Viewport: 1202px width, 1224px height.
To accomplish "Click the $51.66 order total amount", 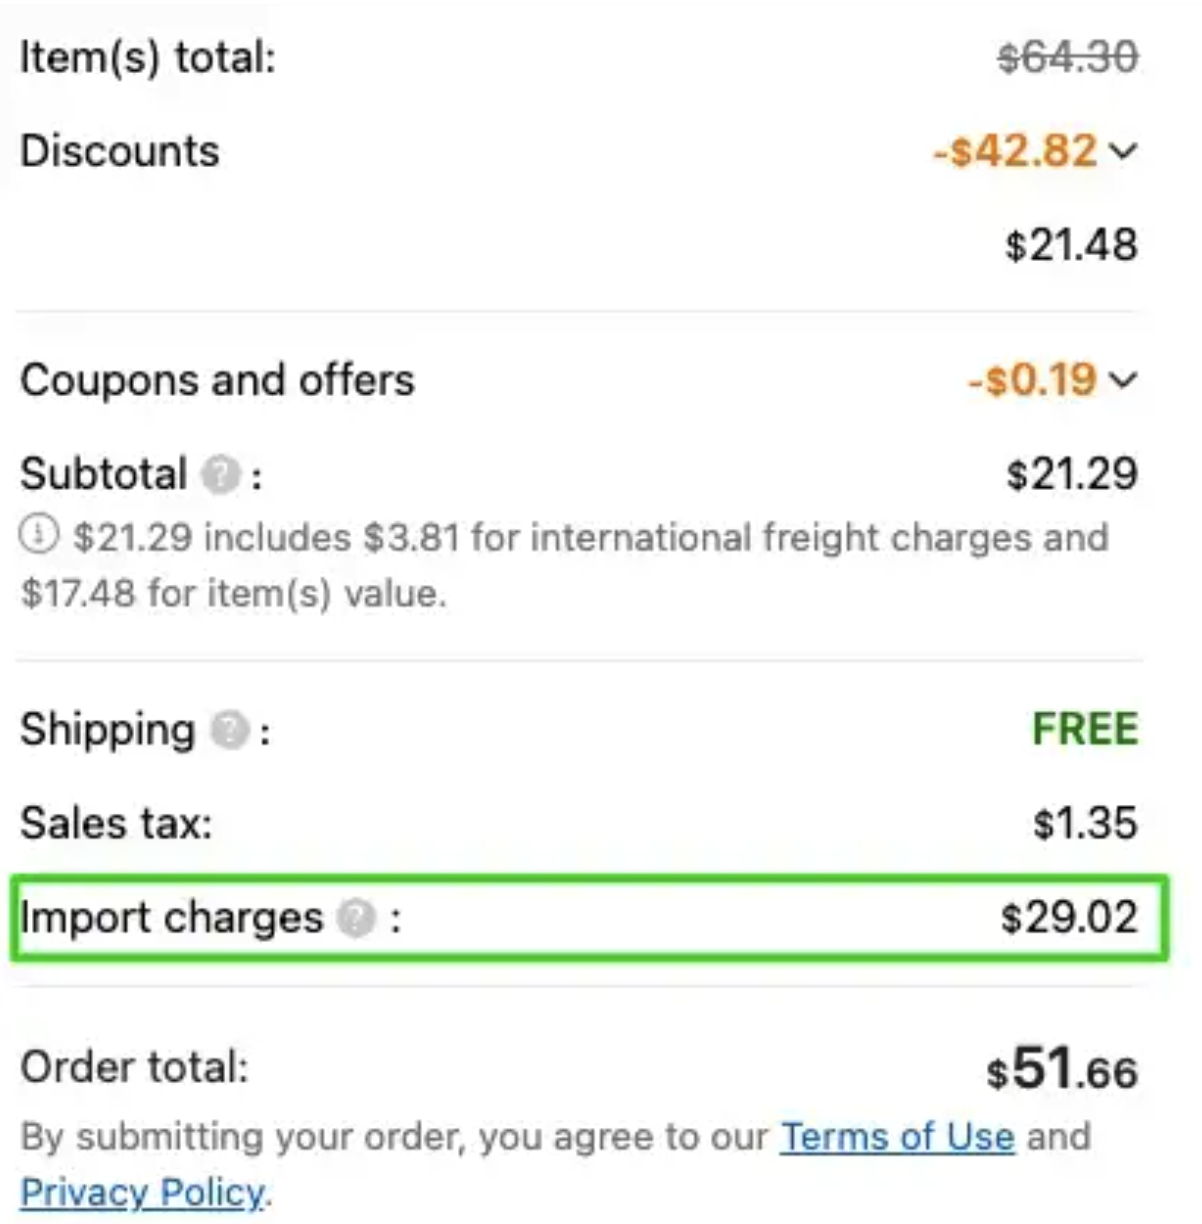I will tap(1061, 1069).
